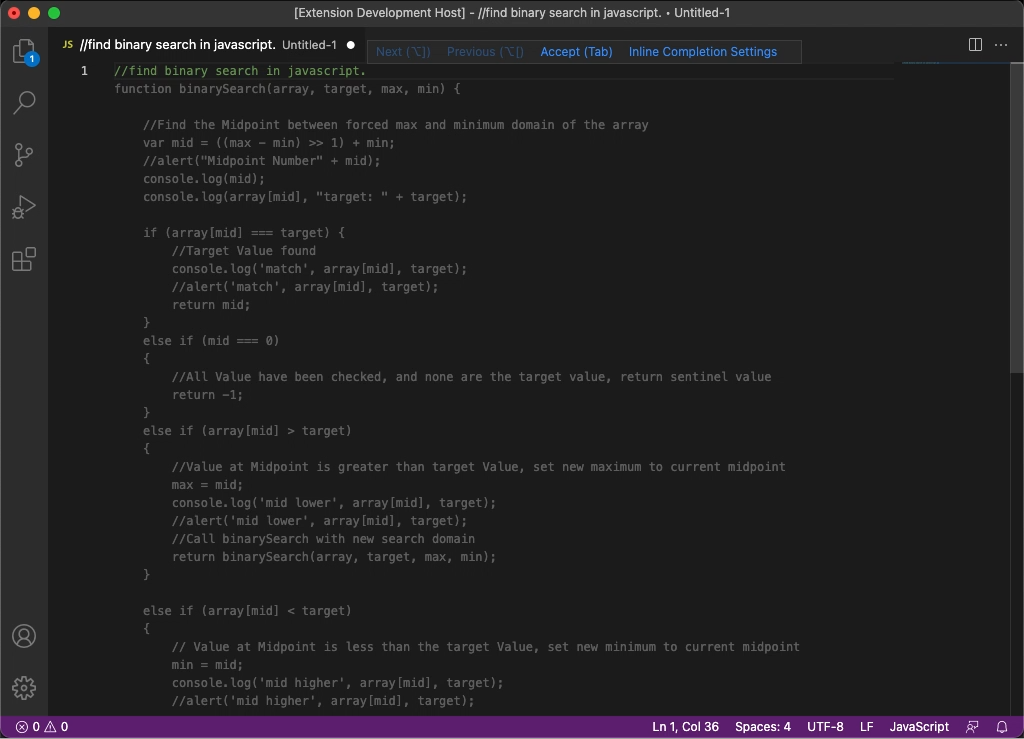Open the Accounts menu
This screenshot has width=1024, height=739.
pos(25,636)
